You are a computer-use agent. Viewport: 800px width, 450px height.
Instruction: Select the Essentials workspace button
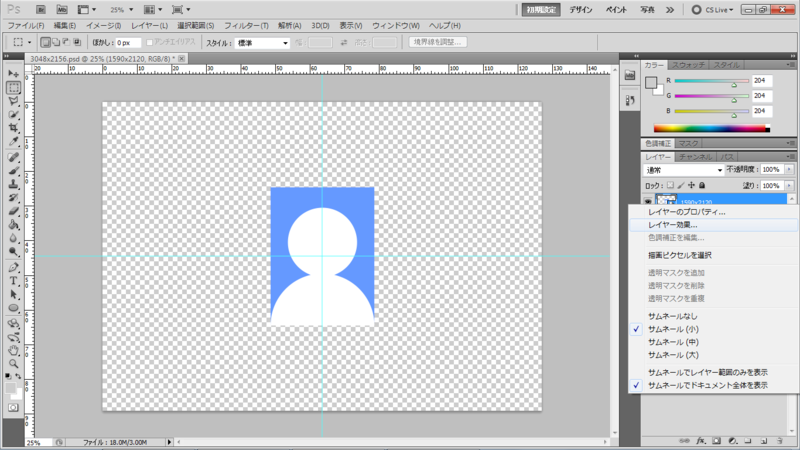click(541, 10)
